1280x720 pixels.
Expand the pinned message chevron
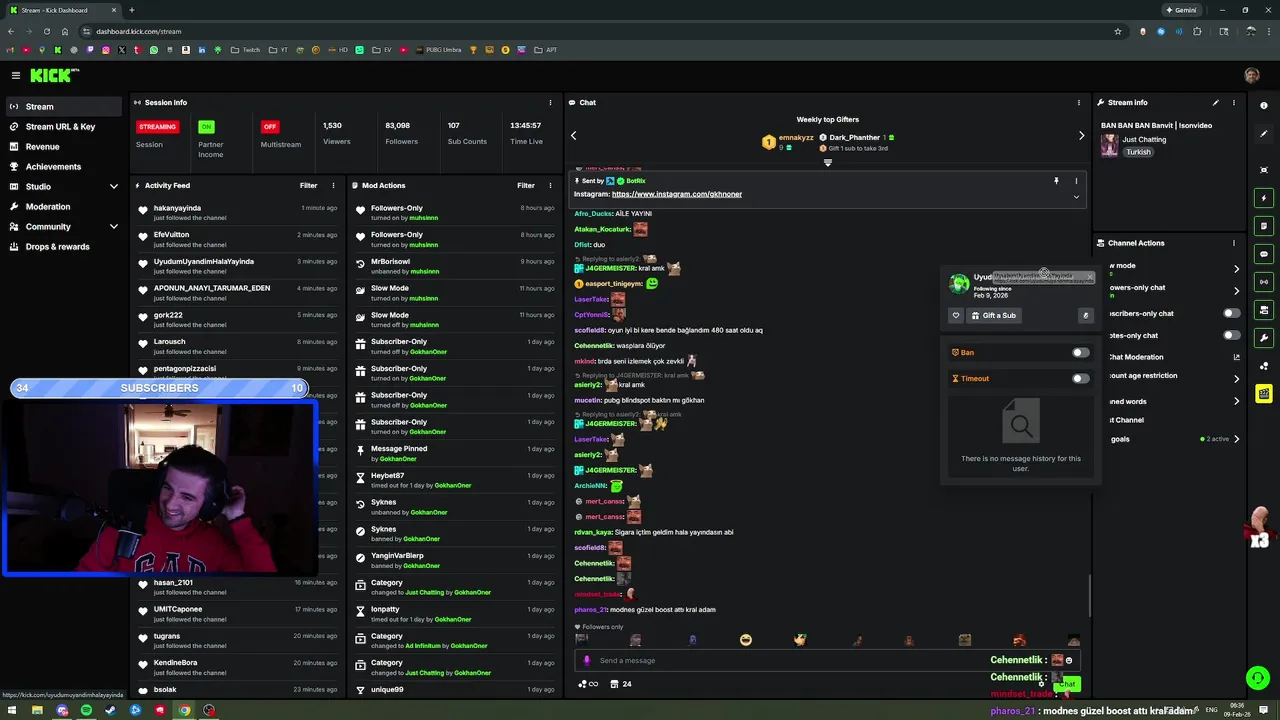(x=1076, y=197)
